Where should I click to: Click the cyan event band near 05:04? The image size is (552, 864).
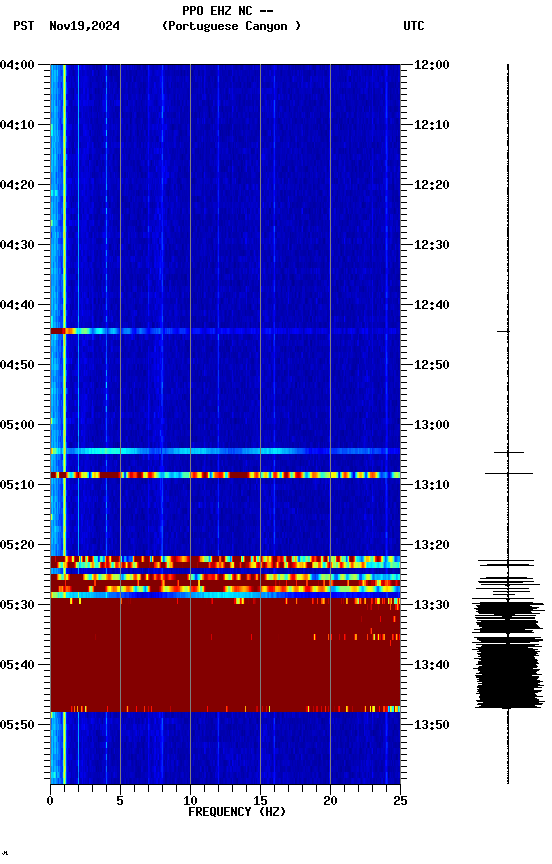tap(225, 451)
